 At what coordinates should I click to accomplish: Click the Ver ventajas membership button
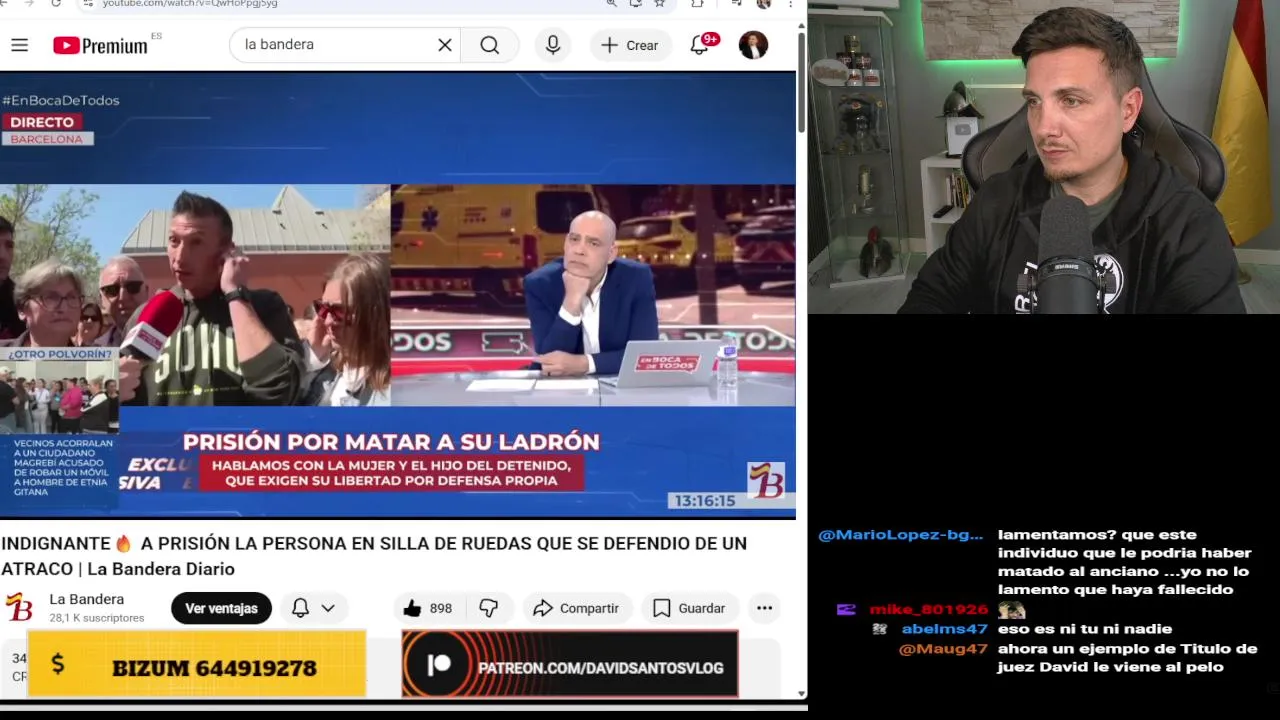tap(221, 608)
